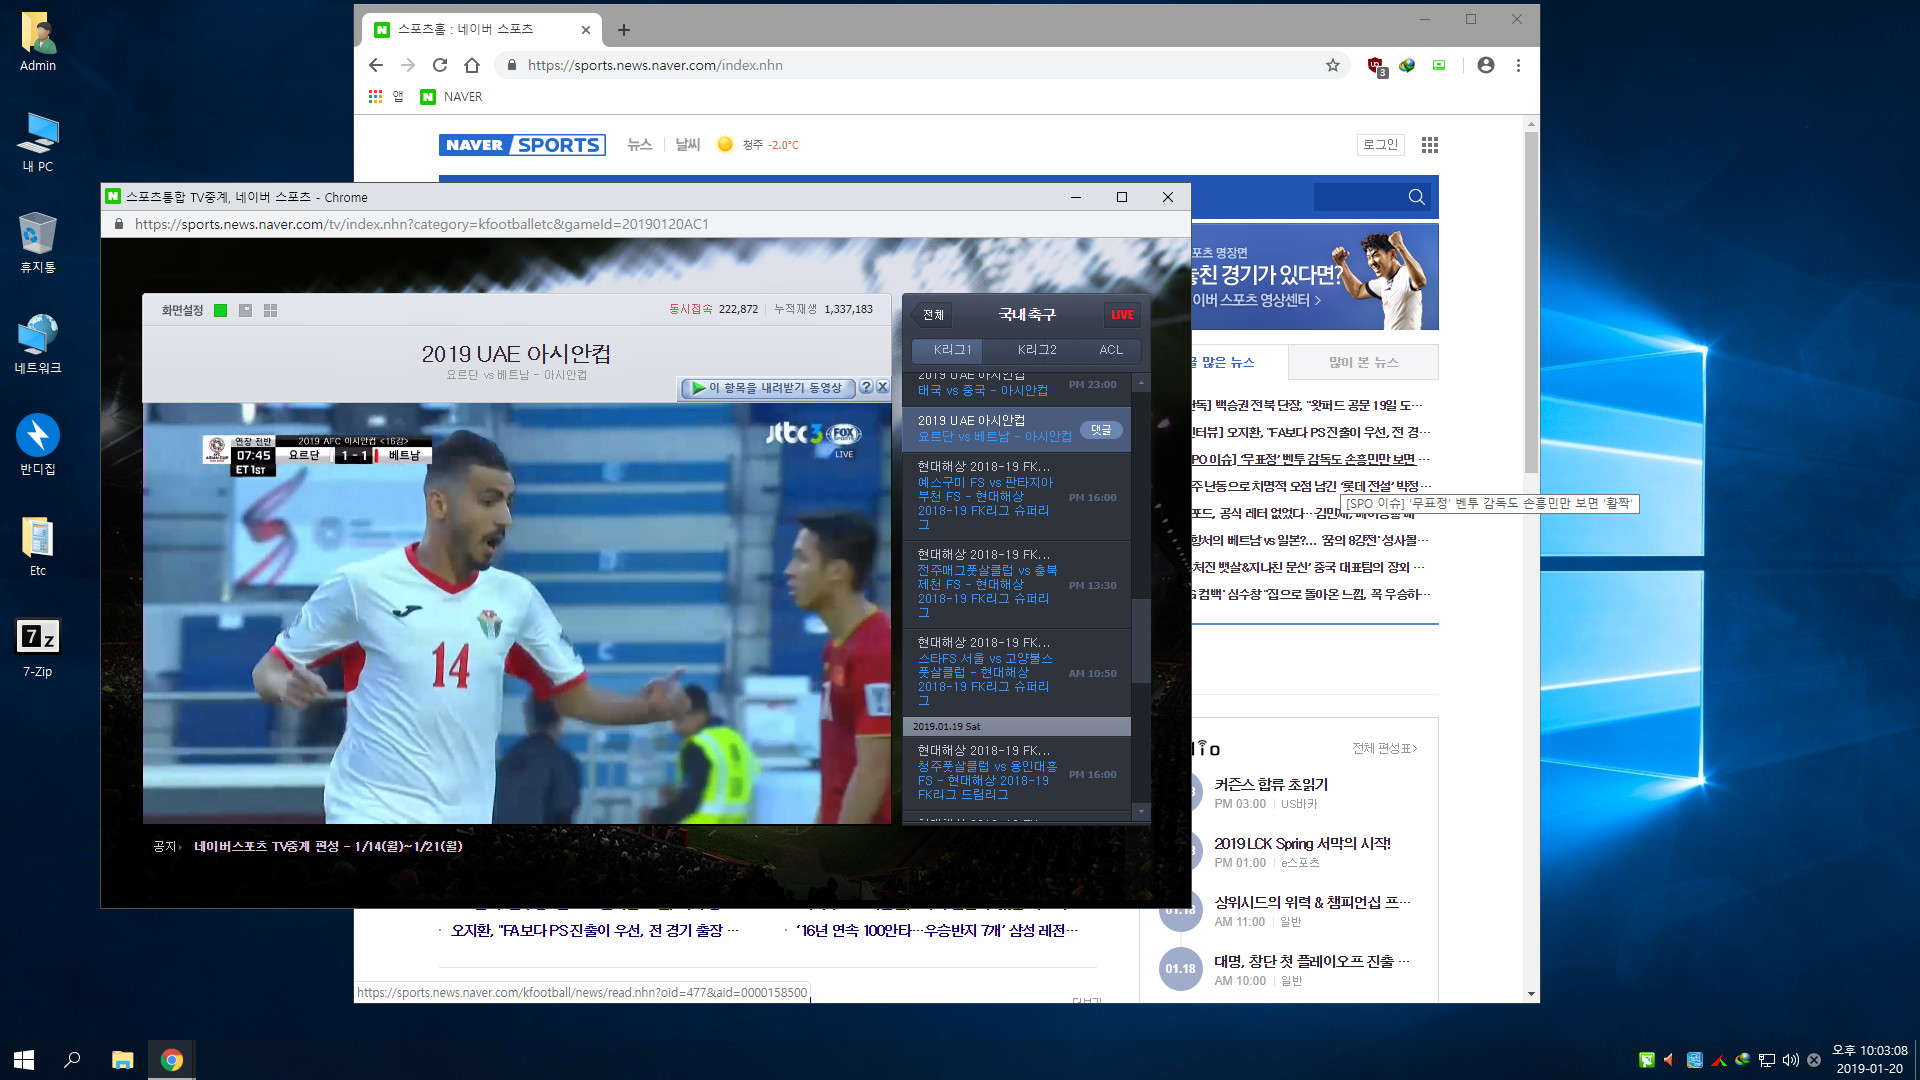The height and width of the screenshot is (1080, 1920).
Task: Close the 스포츠홈 네이버 스포츠 tab
Action: click(x=586, y=30)
